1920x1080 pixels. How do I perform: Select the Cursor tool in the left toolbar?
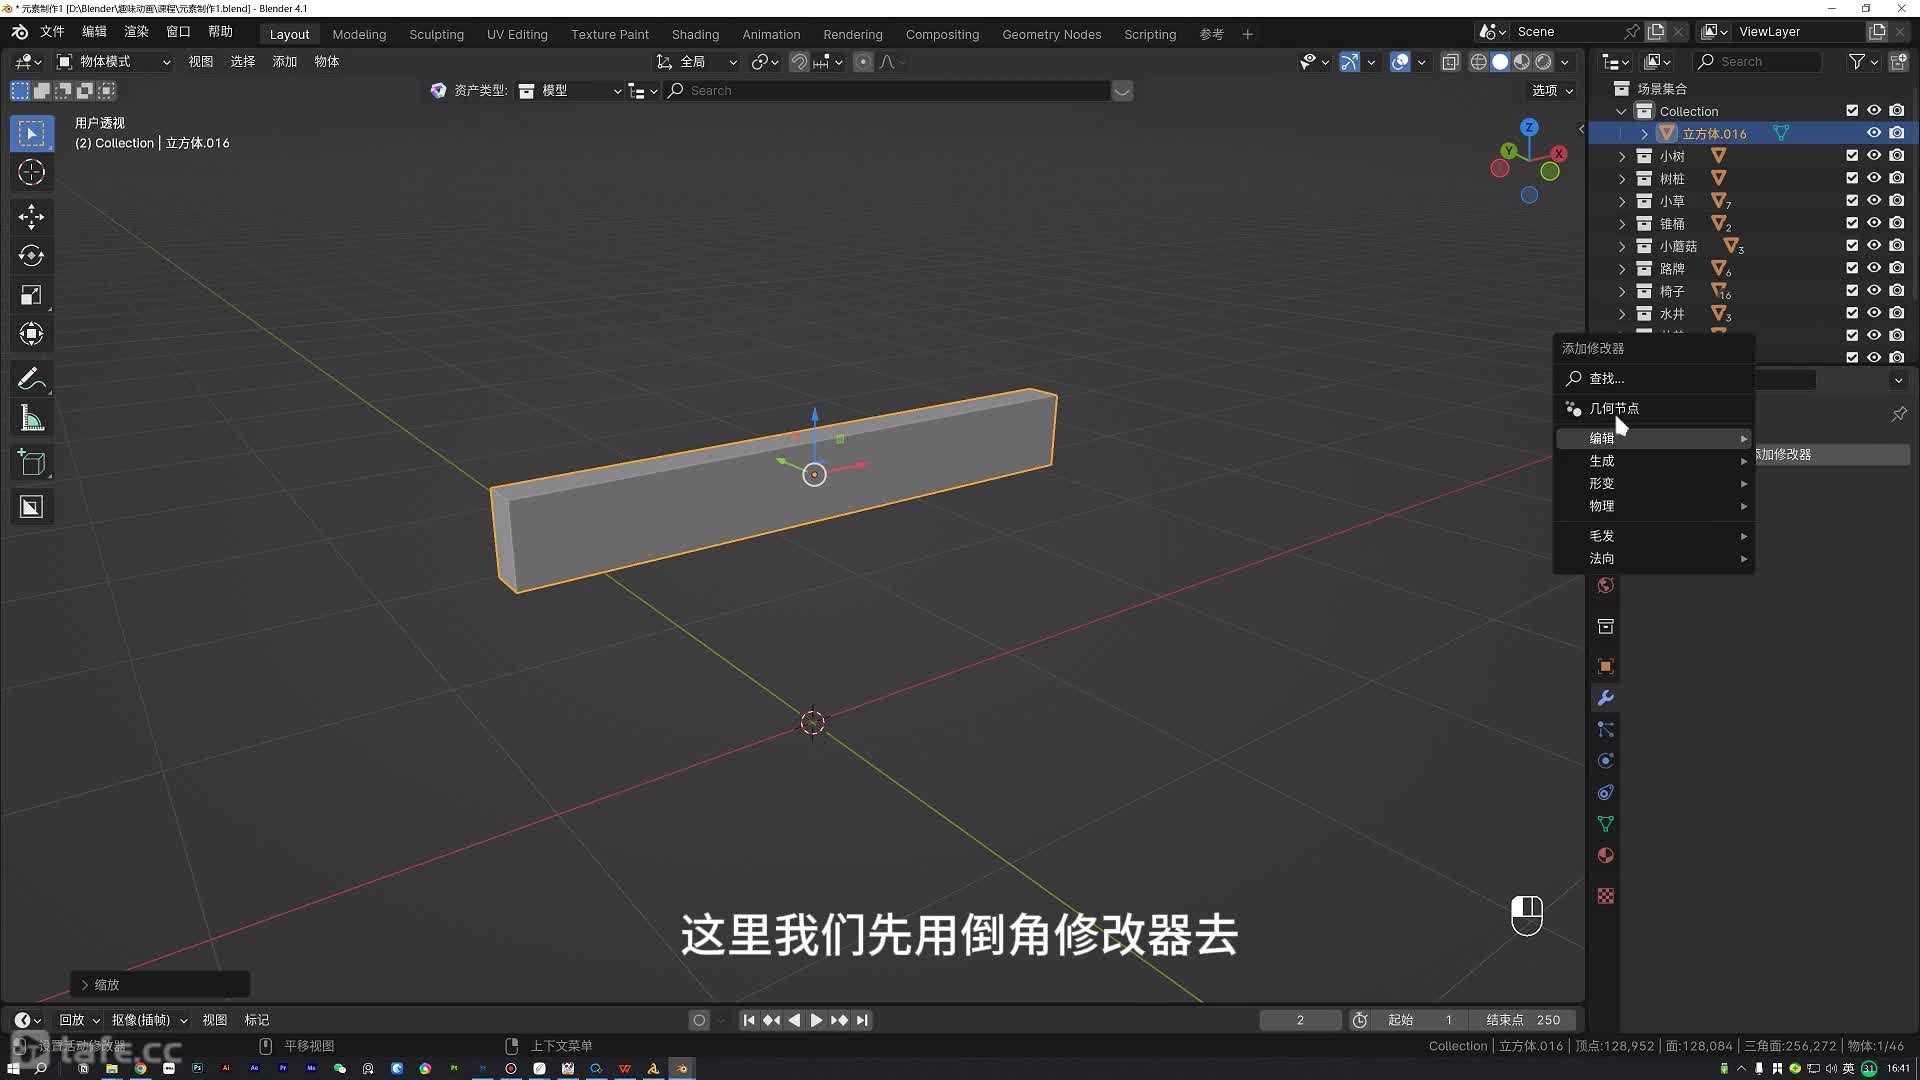tap(31, 172)
